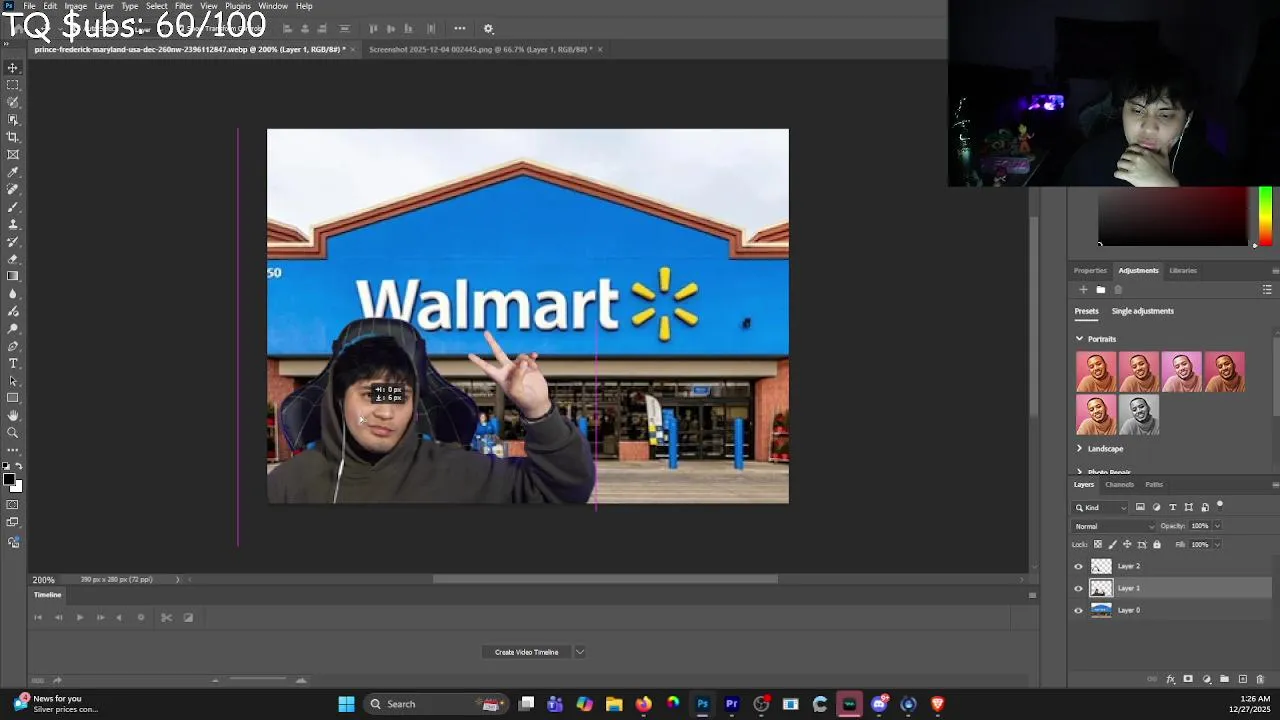Click the Timeline zoom slider
Screen dimensions: 1280x720
(x=258, y=680)
